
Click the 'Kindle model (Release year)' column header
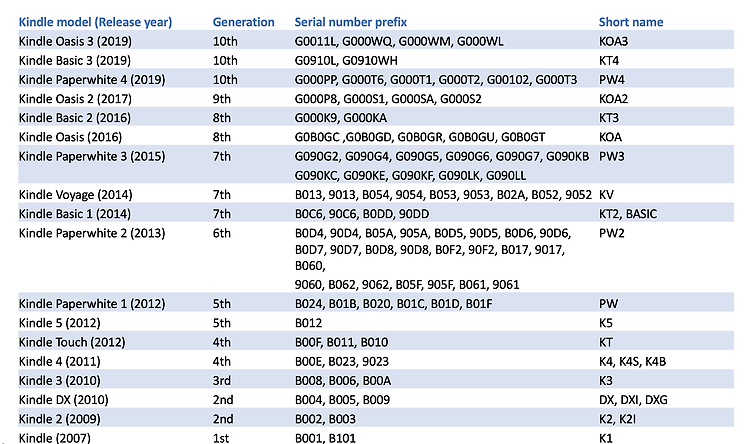click(x=95, y=22)
